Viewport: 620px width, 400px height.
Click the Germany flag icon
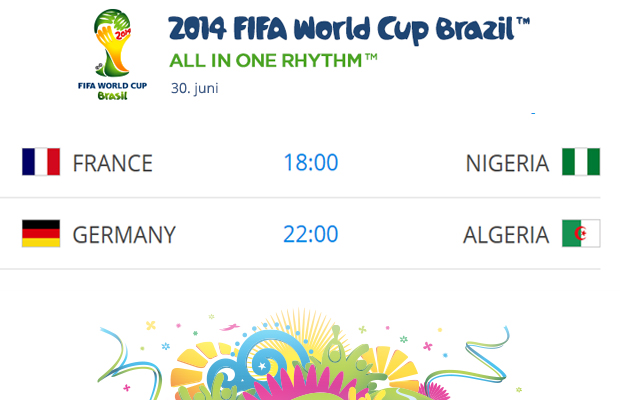click(x=41, y=234)
